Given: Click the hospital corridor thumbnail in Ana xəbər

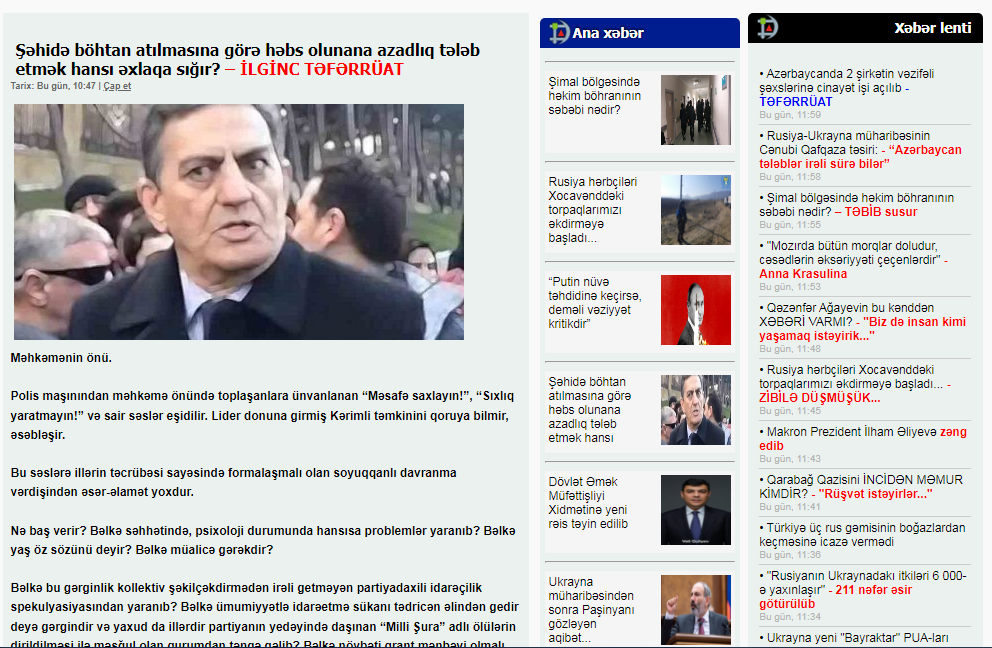Looking at the screenshot, I should tap(695, 110).
